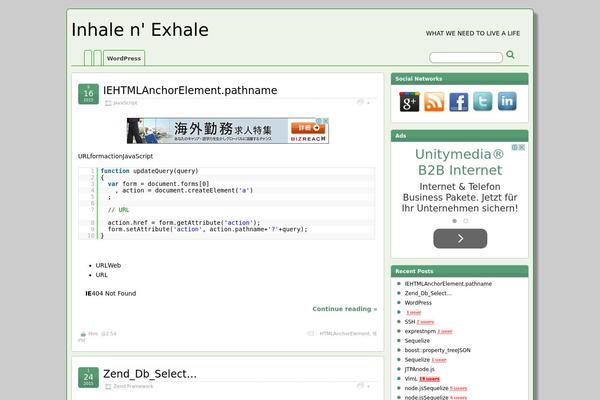This screenshot has height=400, width=600.
Task: Click the Recent Posts widget header
Action: pyautogui.click(x=460, y=271)
